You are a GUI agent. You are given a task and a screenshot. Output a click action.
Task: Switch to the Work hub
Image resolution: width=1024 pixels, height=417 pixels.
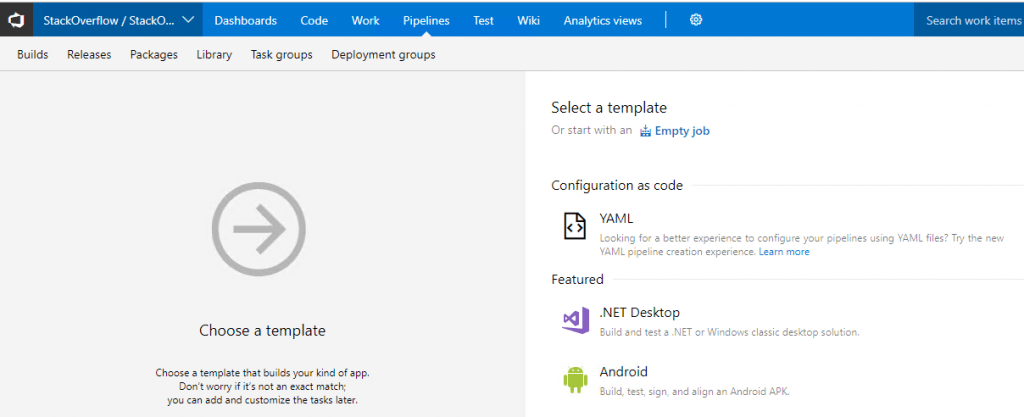point(365,20)
